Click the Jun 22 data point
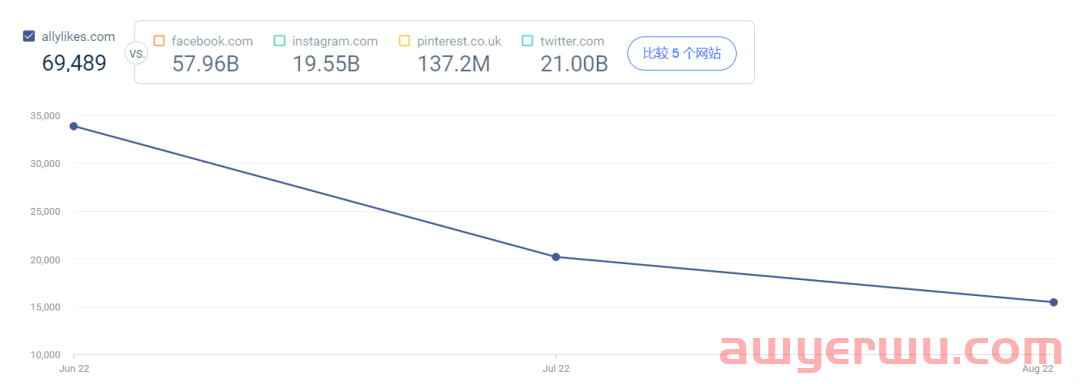This screenshot has width=1080, height=384. click(x=74, y=126)
